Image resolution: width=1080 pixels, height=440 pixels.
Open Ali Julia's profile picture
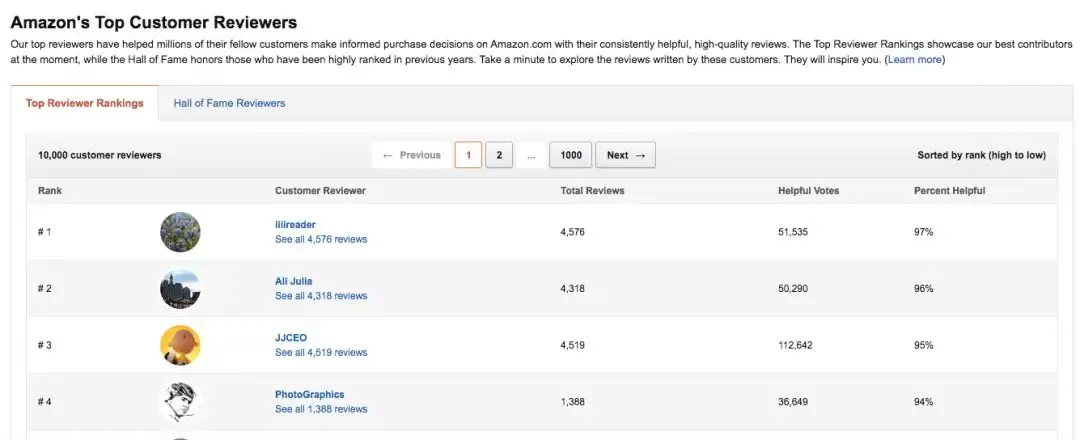coord(180,289)
